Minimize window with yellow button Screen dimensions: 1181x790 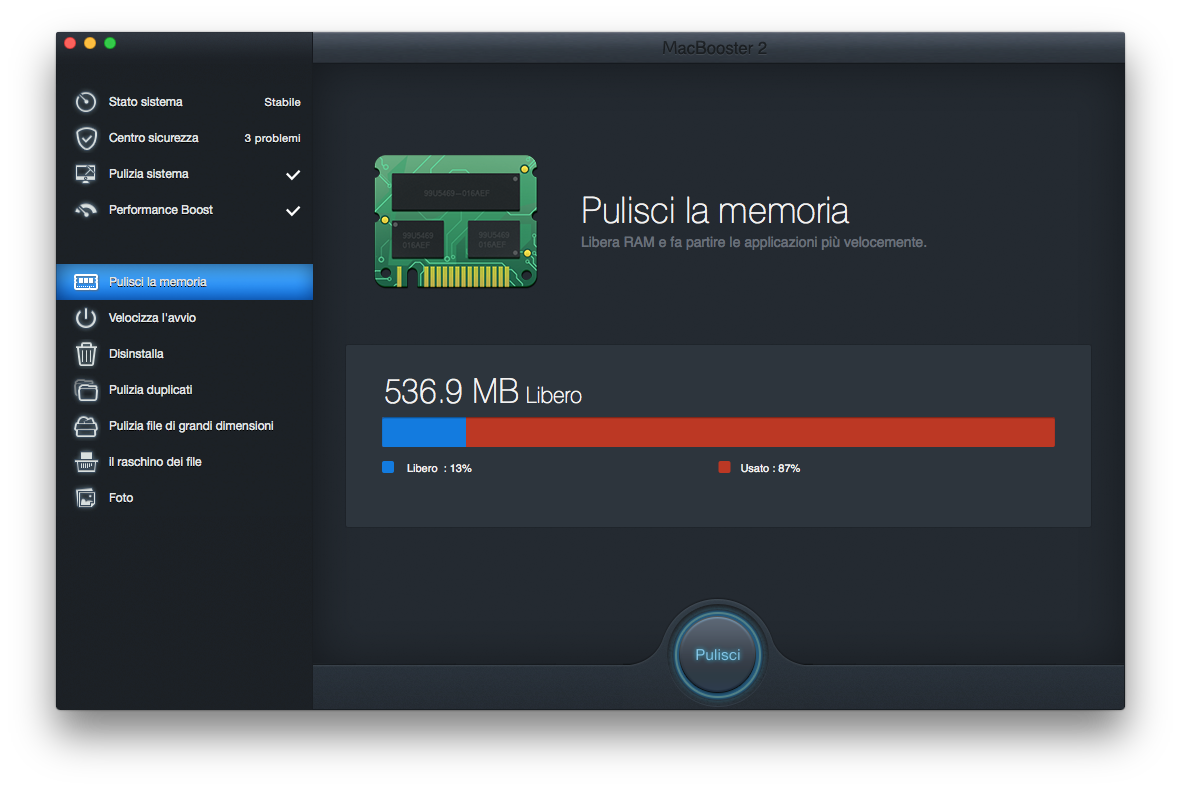coord(90,43)
